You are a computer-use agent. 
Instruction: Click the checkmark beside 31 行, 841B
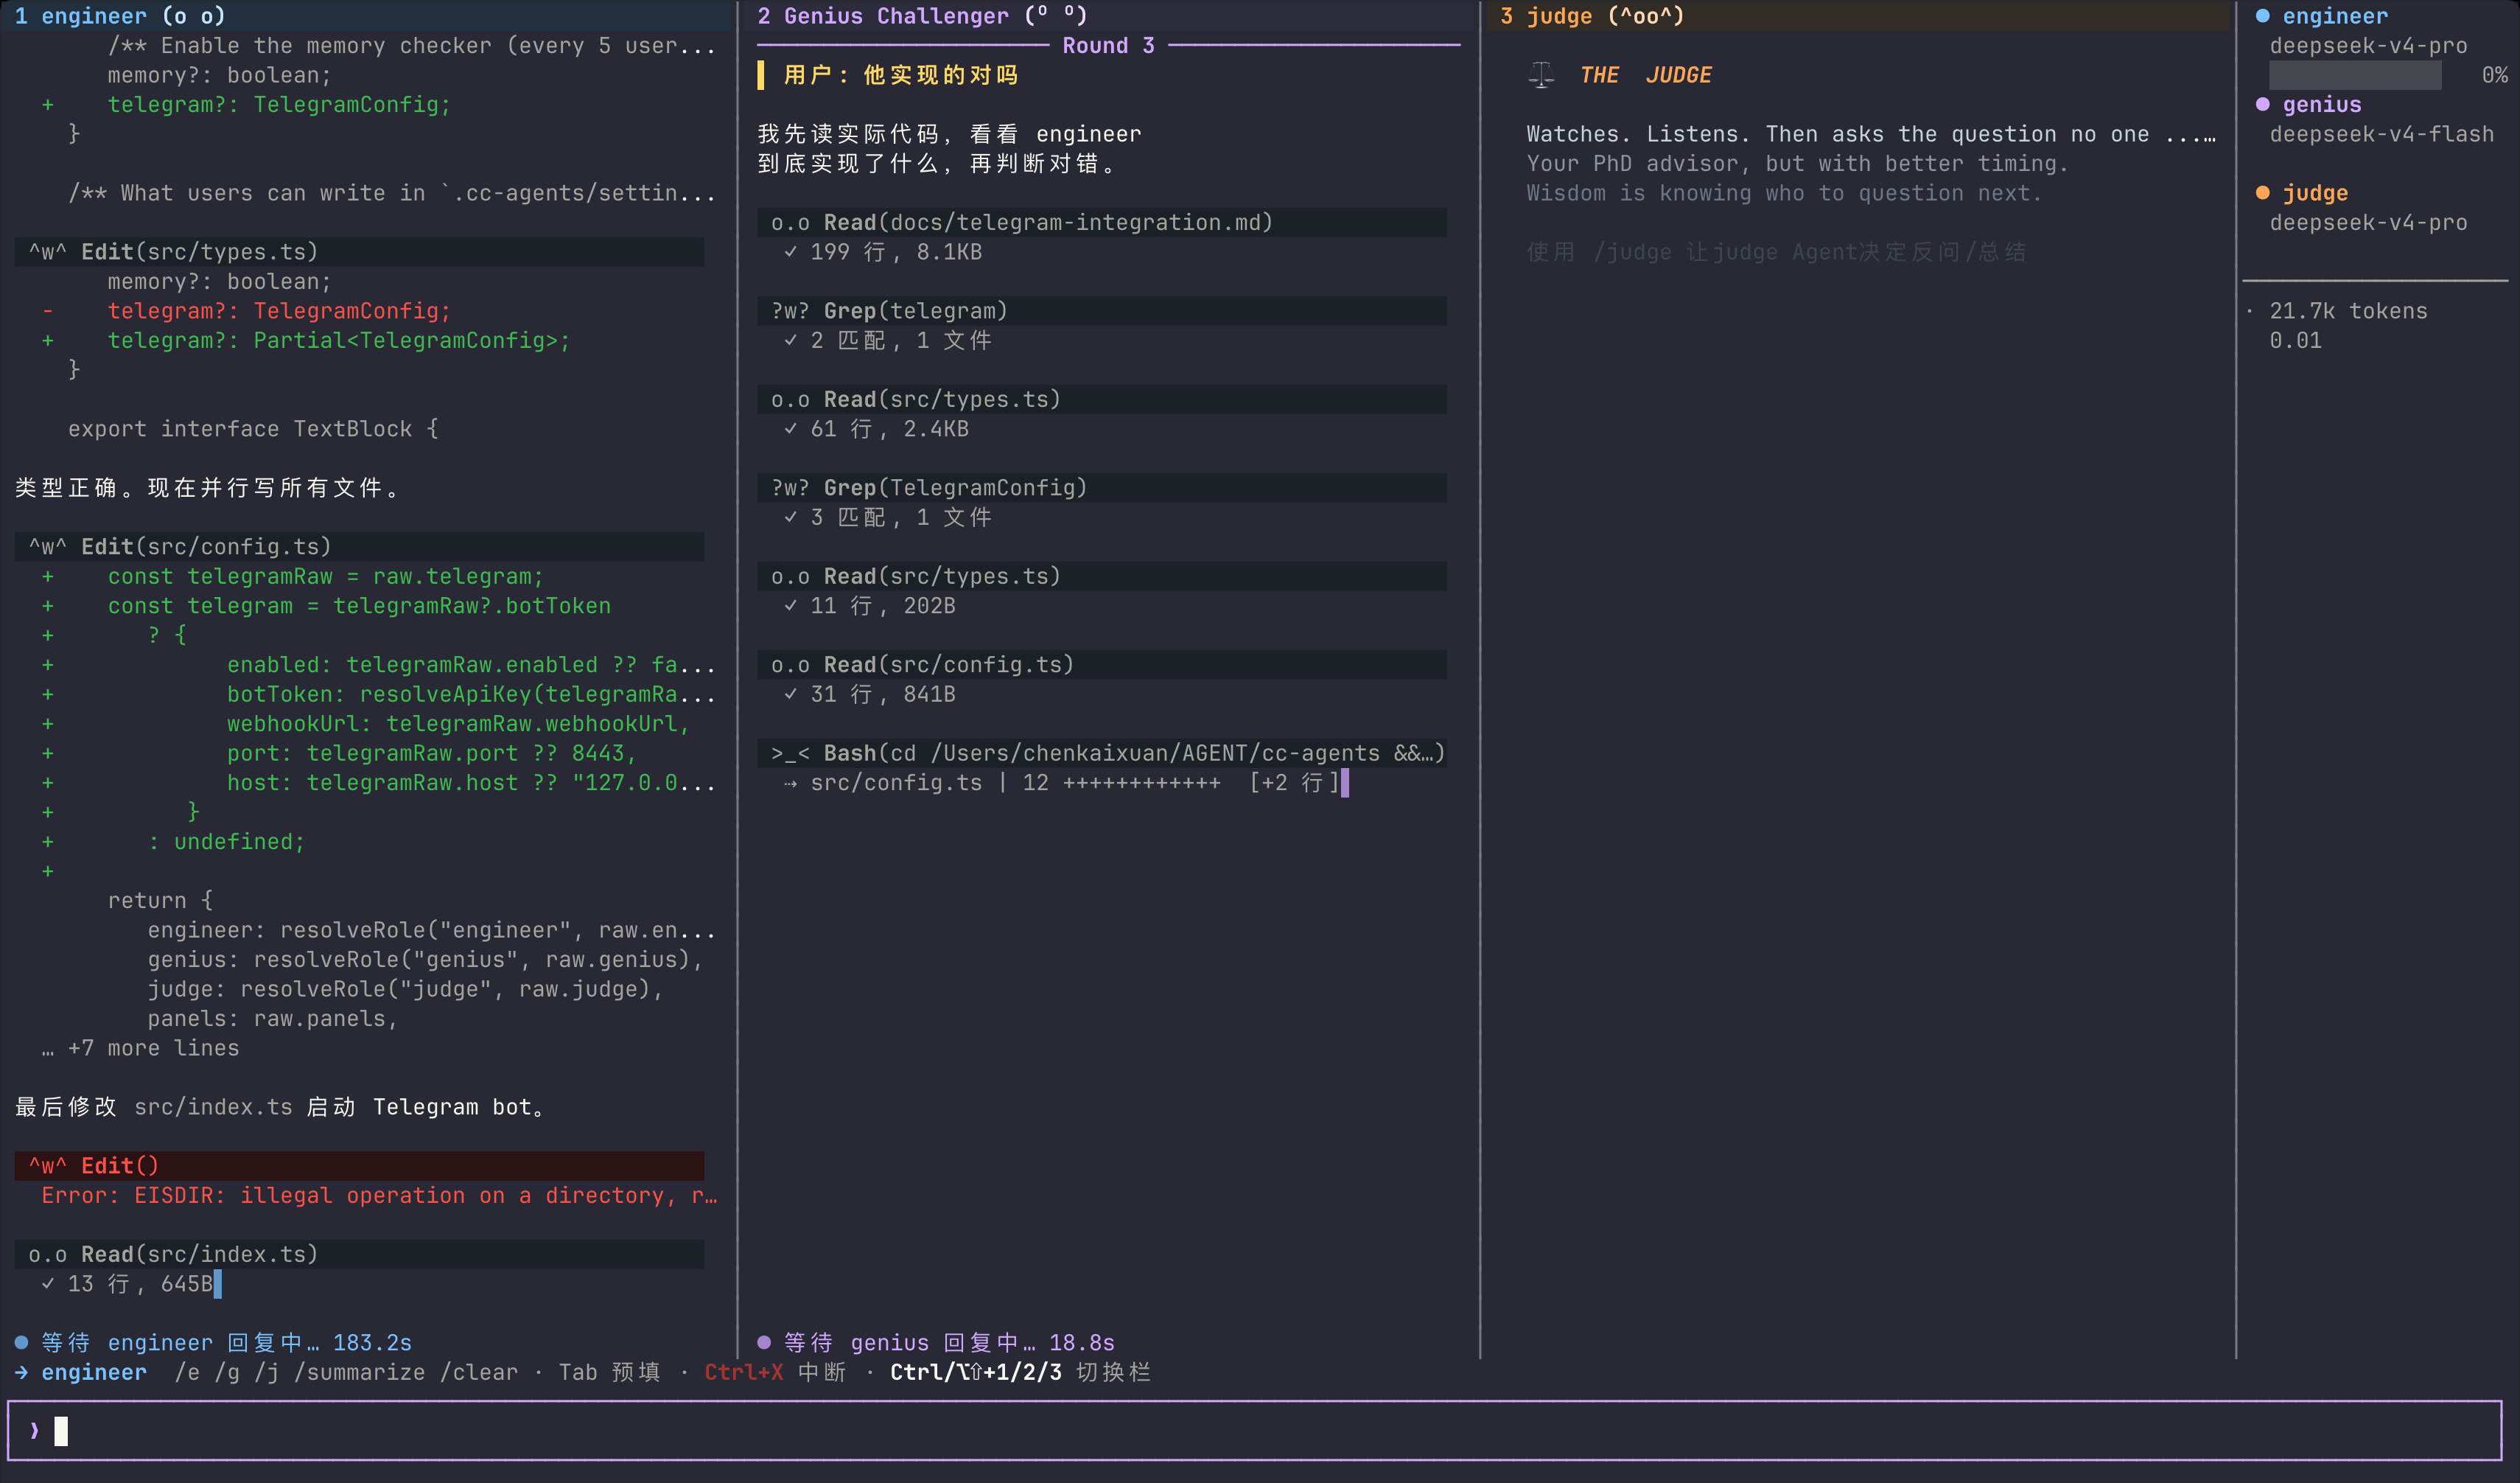[x=790, y=694]
